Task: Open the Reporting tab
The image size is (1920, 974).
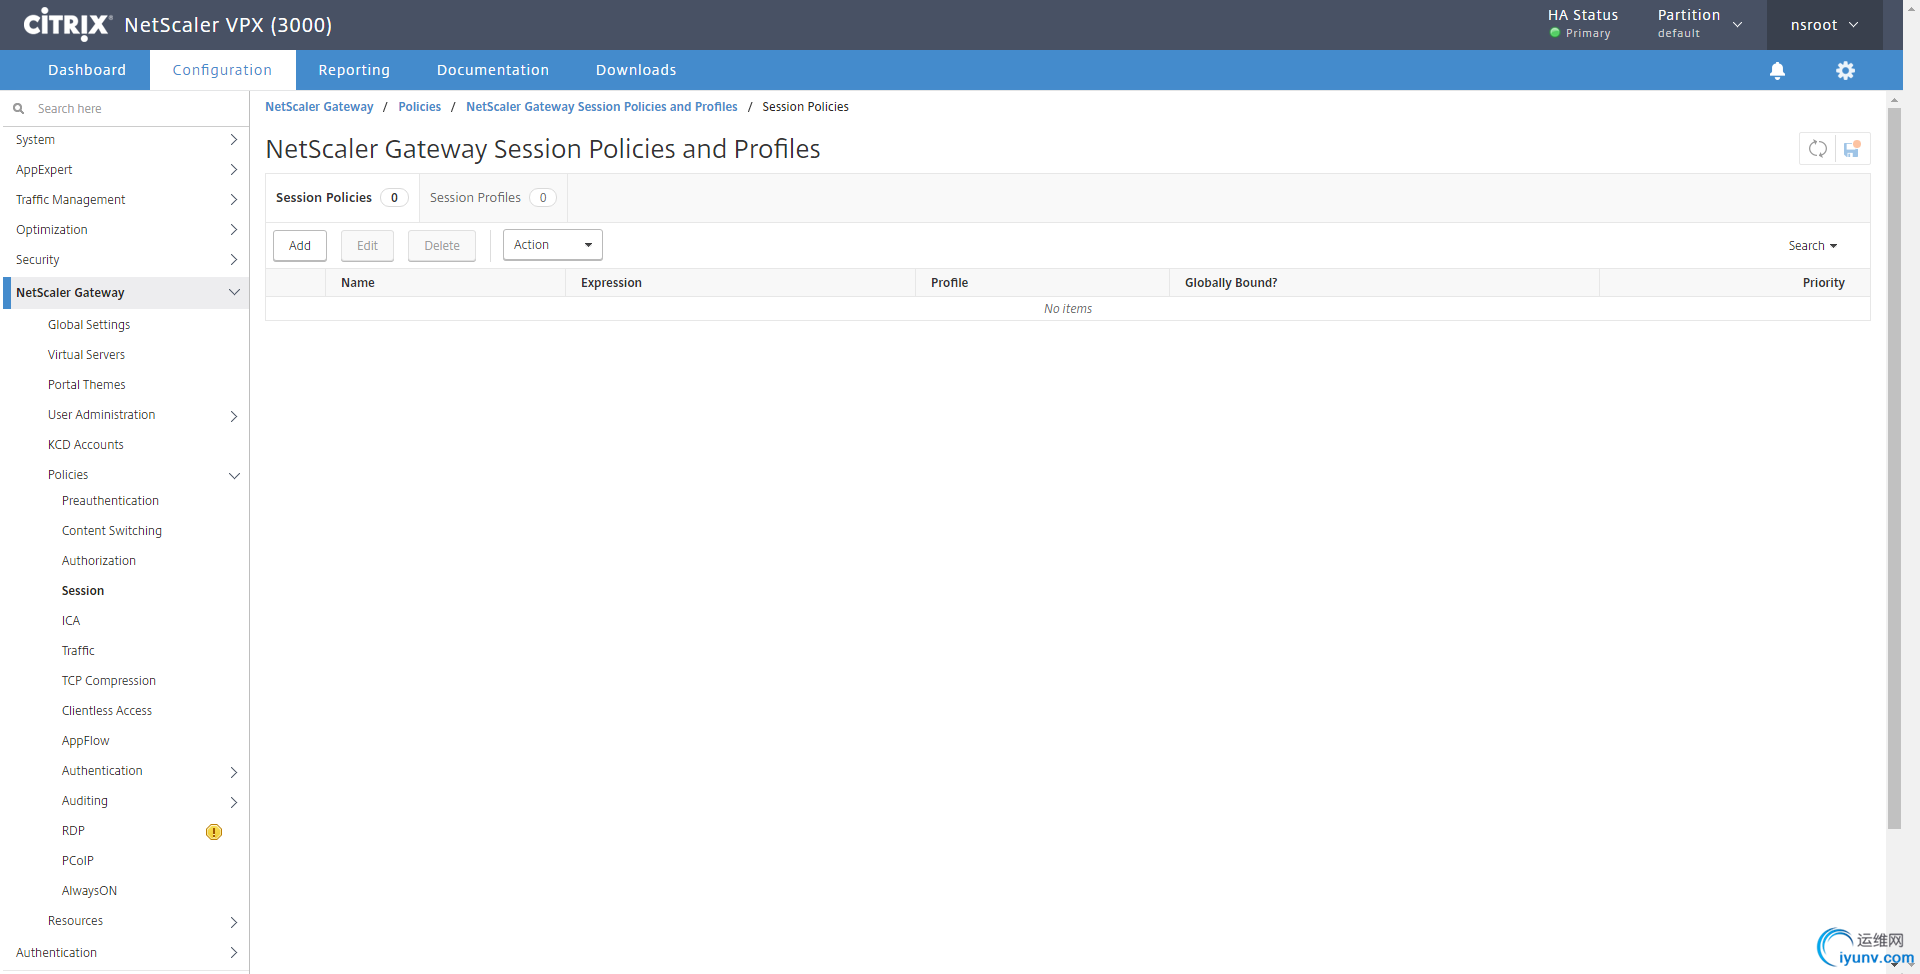Action: 354,70
